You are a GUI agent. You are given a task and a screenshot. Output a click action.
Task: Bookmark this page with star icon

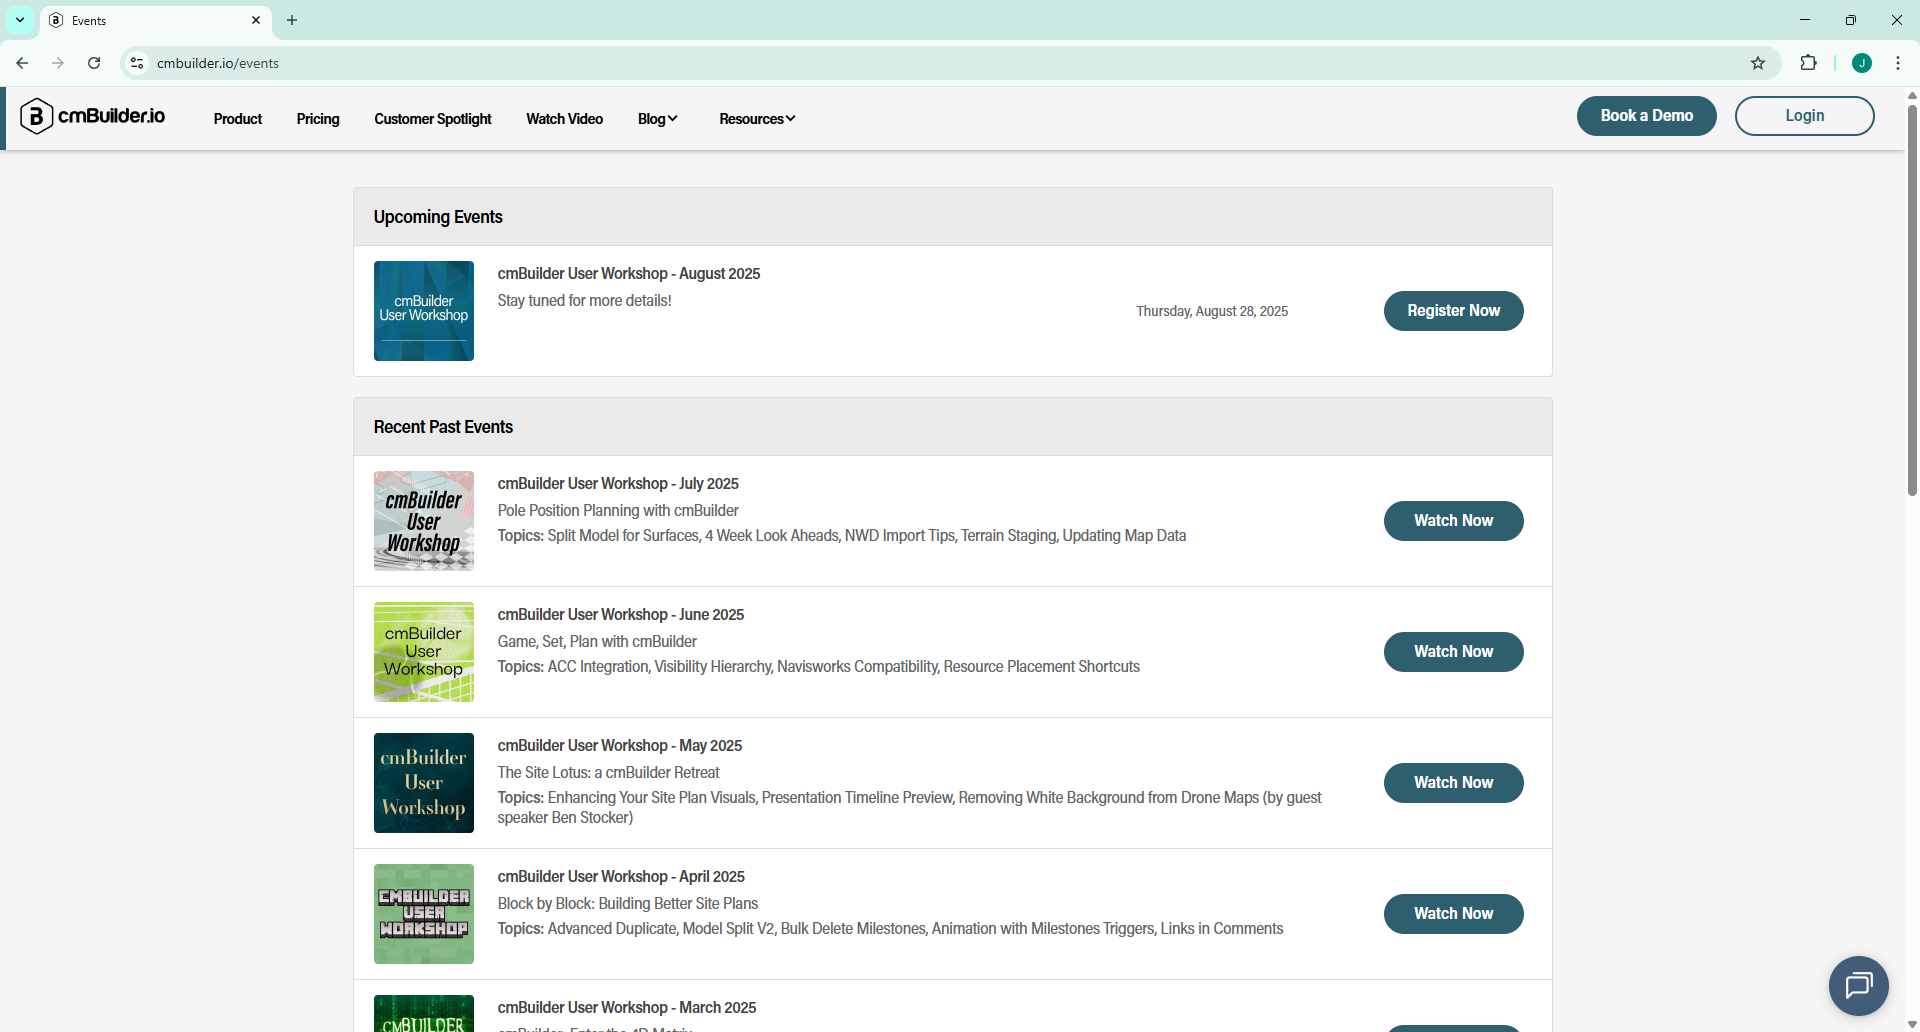coord(1758,63)
